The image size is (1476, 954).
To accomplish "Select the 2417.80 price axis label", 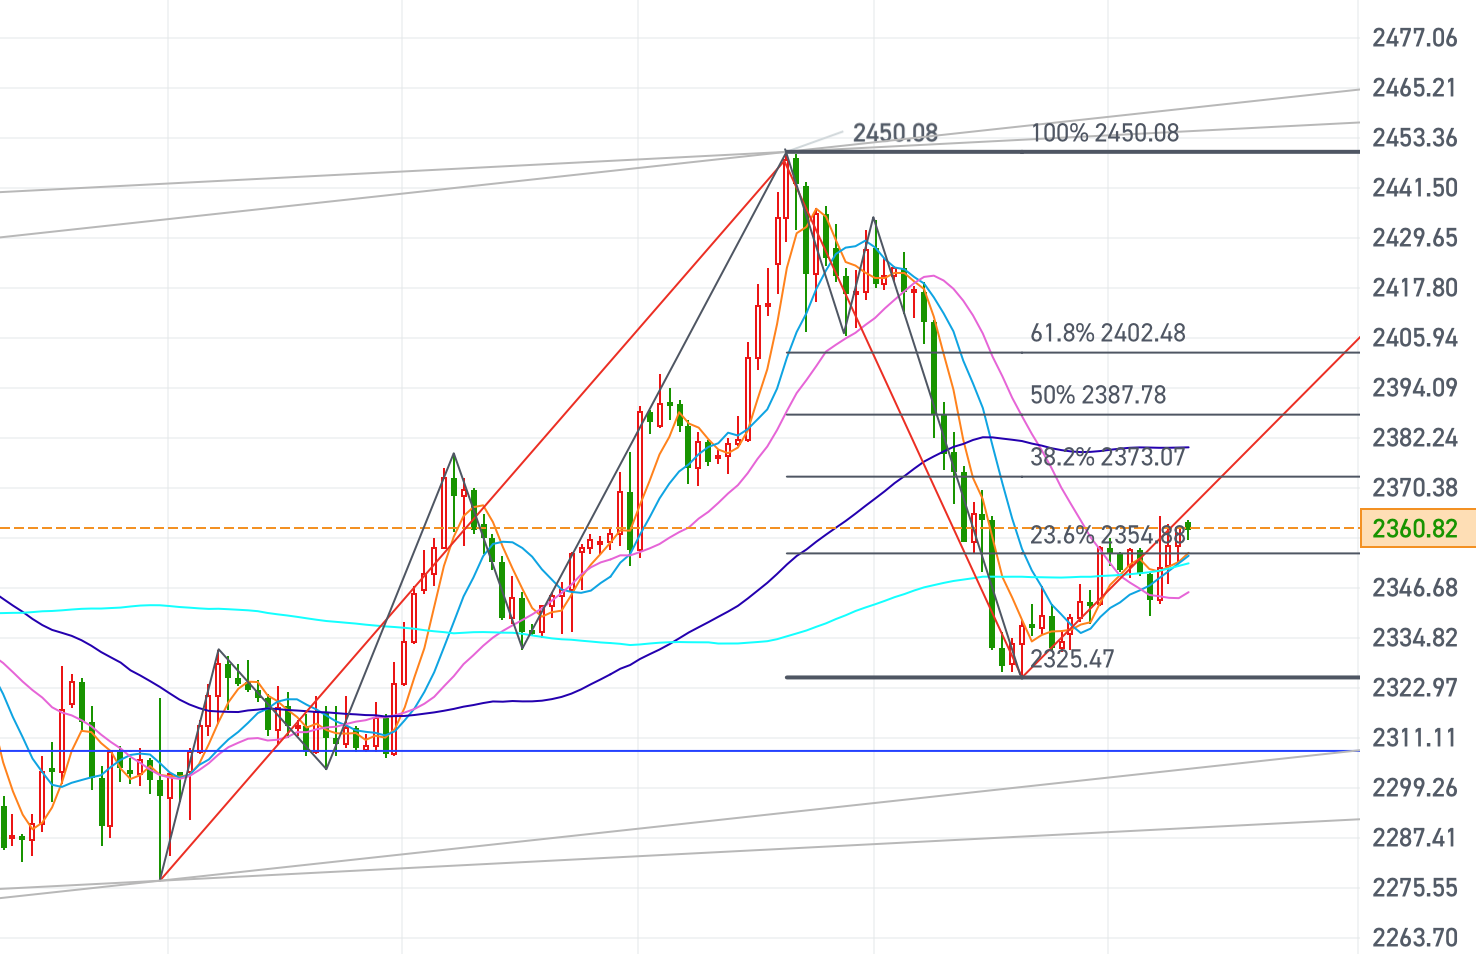I will click(1415, 288).
